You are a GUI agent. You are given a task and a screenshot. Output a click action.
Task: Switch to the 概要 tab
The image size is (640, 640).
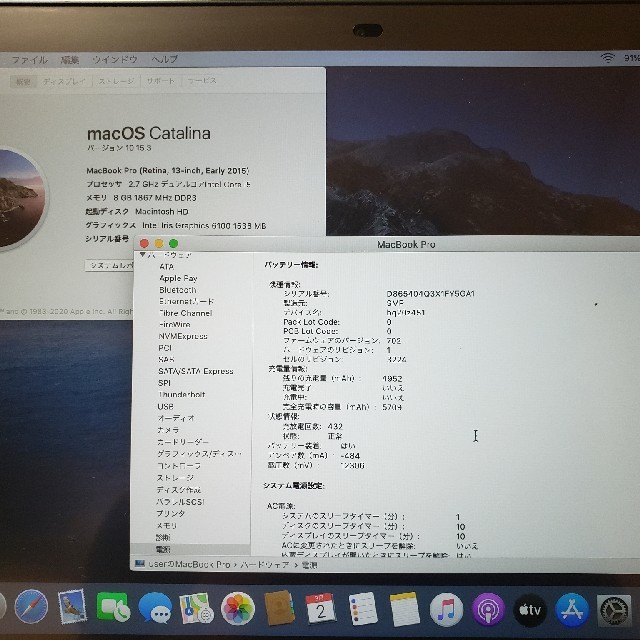pos(23,82)
